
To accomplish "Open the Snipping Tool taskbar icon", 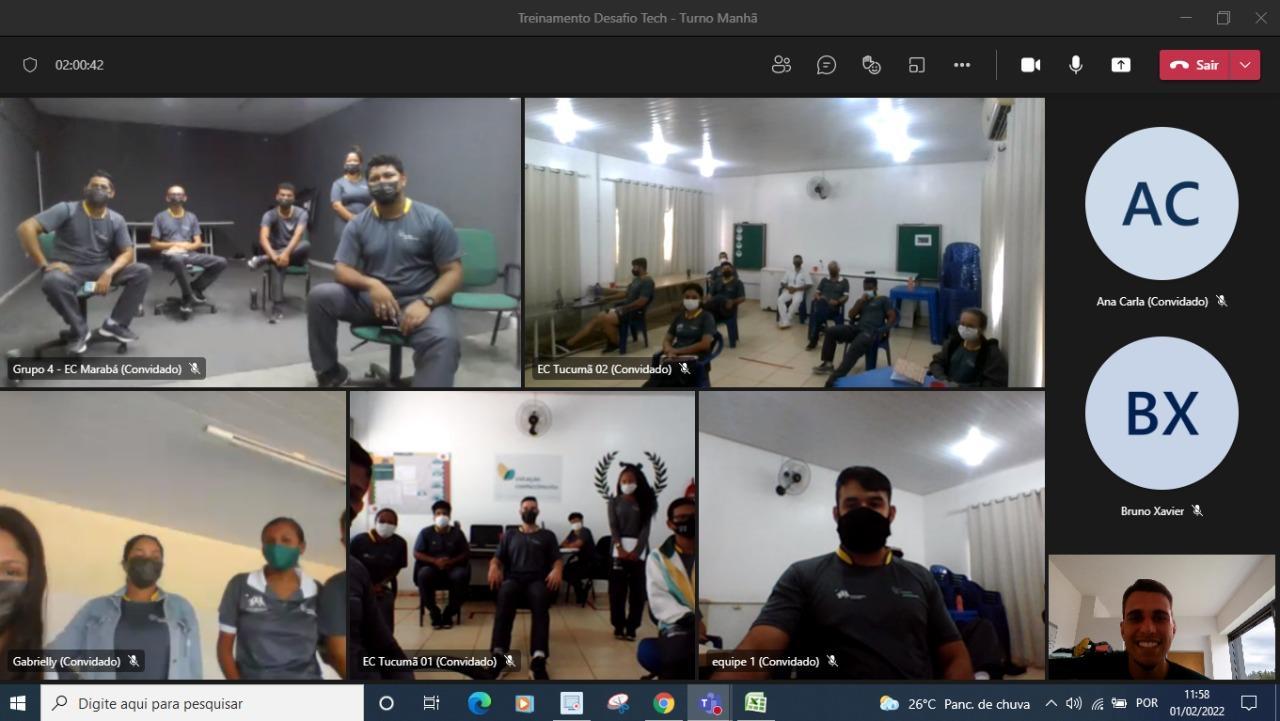I will tap(618, 703).
